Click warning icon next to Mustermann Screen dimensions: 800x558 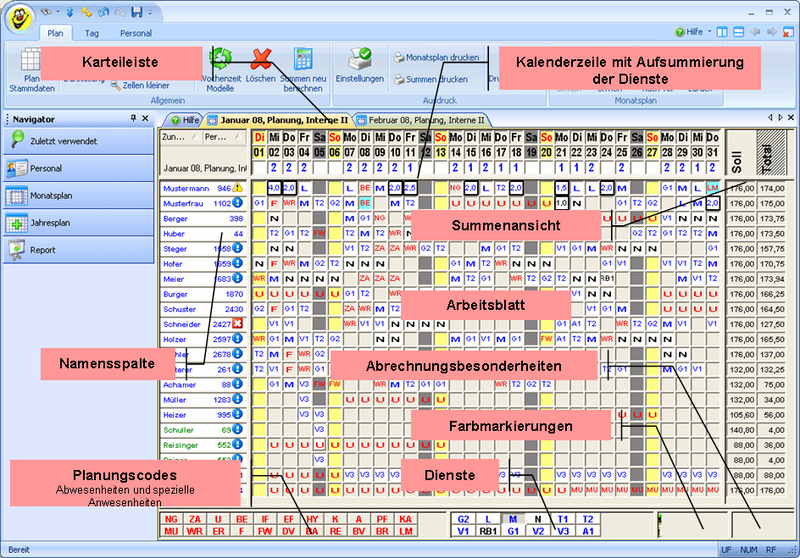pyautogui.click(x=238, y=187)
